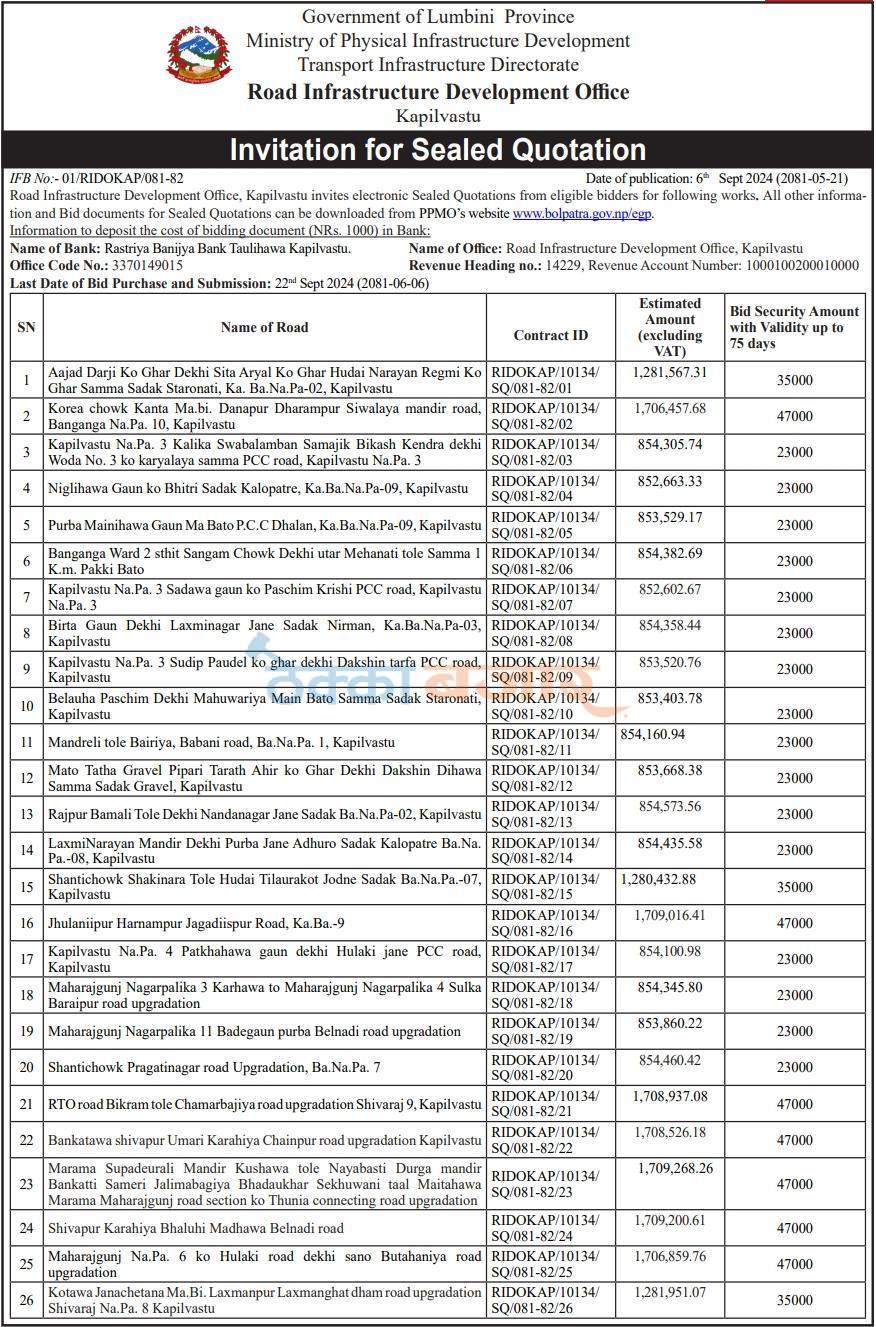Click the date of publication text
This screenshot has height=1327, width=876.
pyautogui.click(x=716, y=178)
